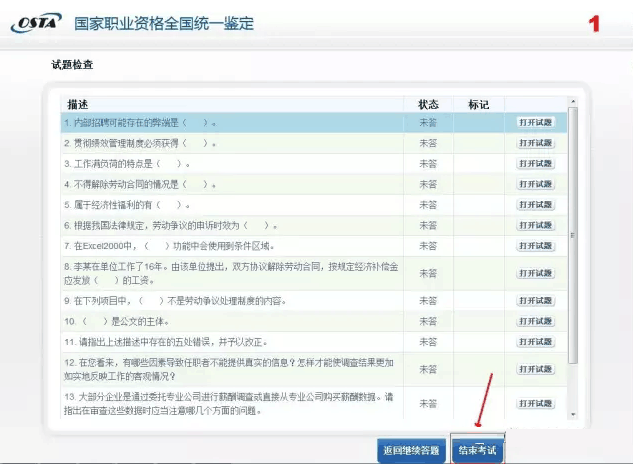Image resolution: width=633 pixels, height=465 pixels.
Task: Open question 5 经济性福利 via 打开试题
Action: (535, 205)
